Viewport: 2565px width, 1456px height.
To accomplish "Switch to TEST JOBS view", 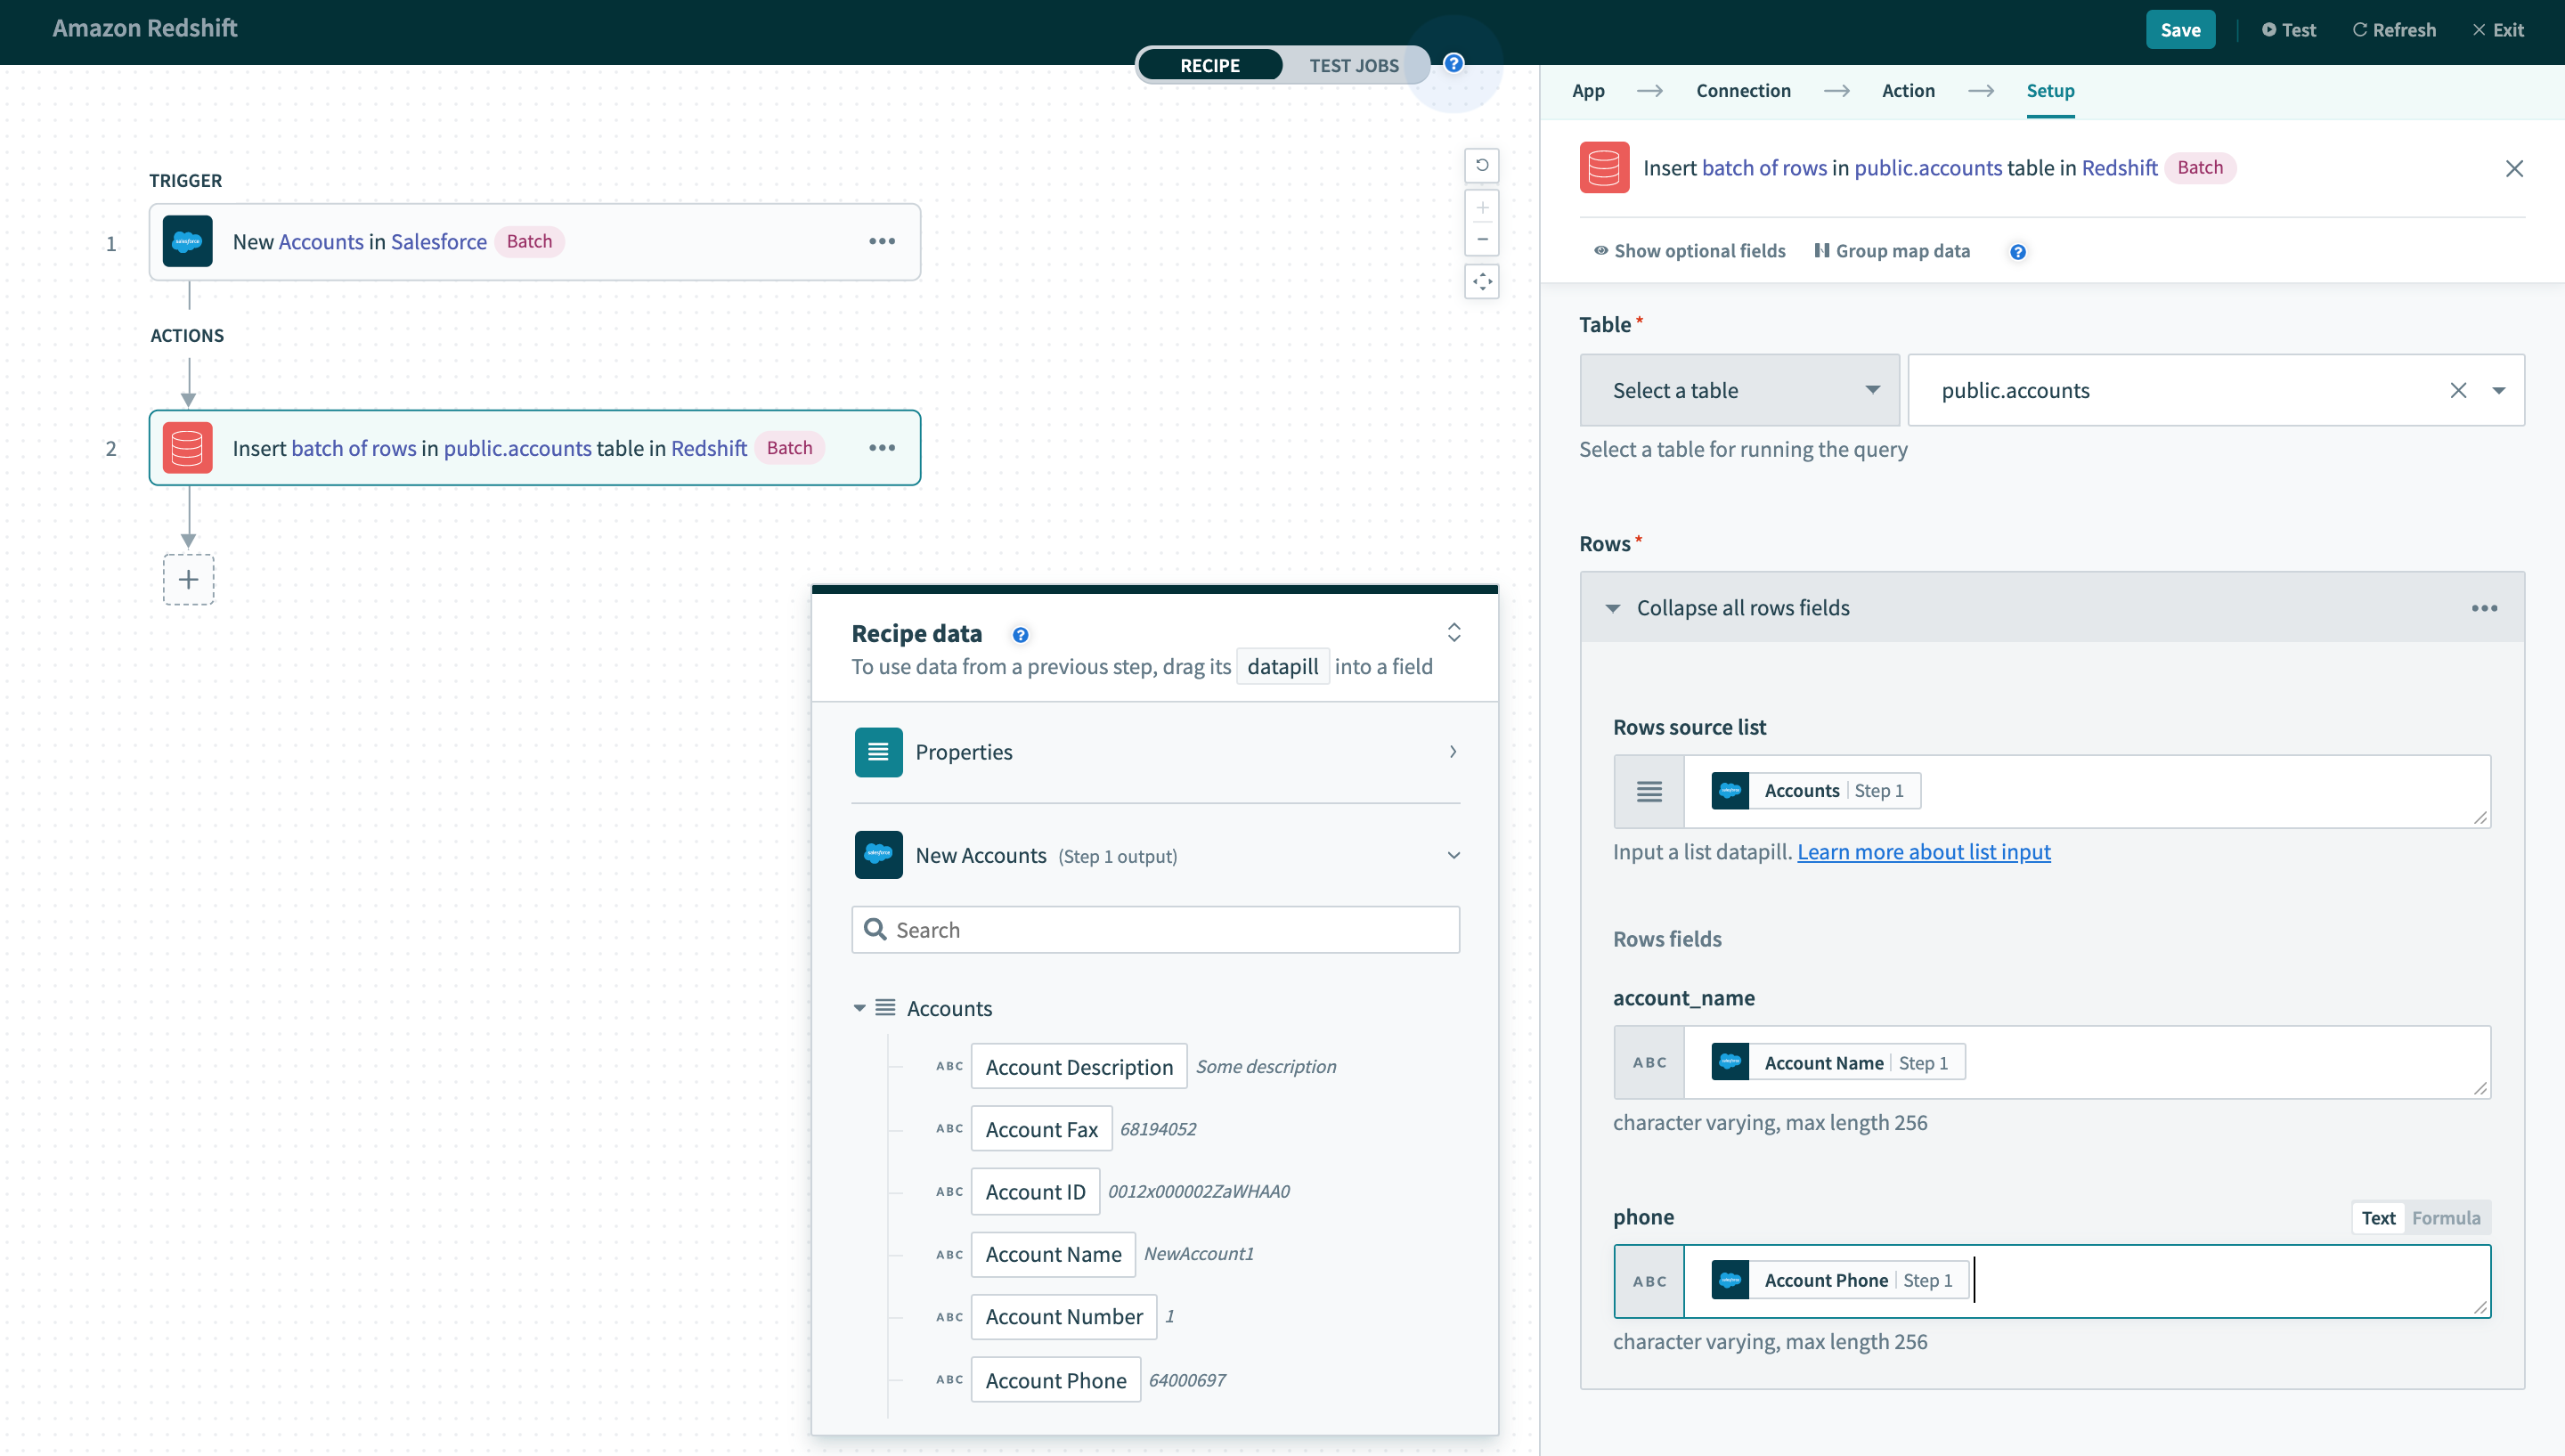I will point(1353,65).
